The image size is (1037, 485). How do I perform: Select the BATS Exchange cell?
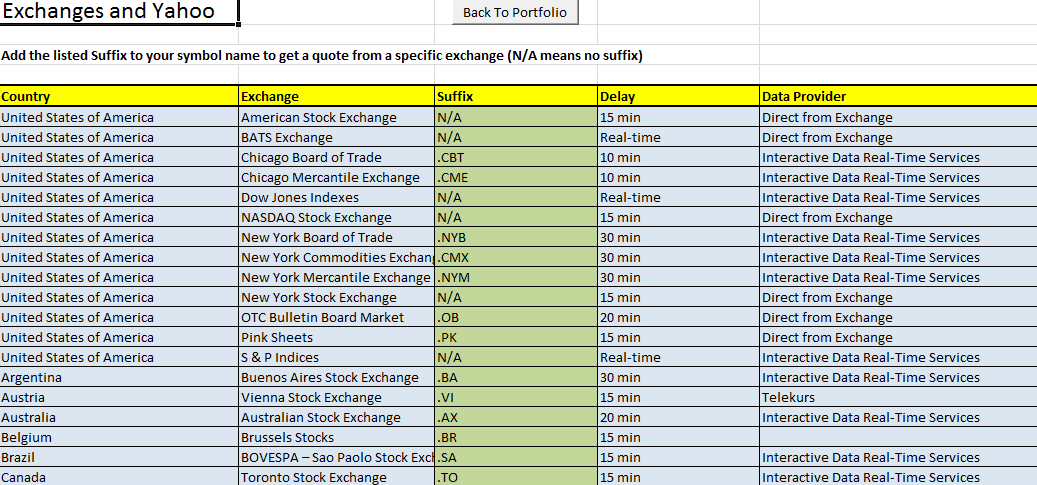[336, 137]
